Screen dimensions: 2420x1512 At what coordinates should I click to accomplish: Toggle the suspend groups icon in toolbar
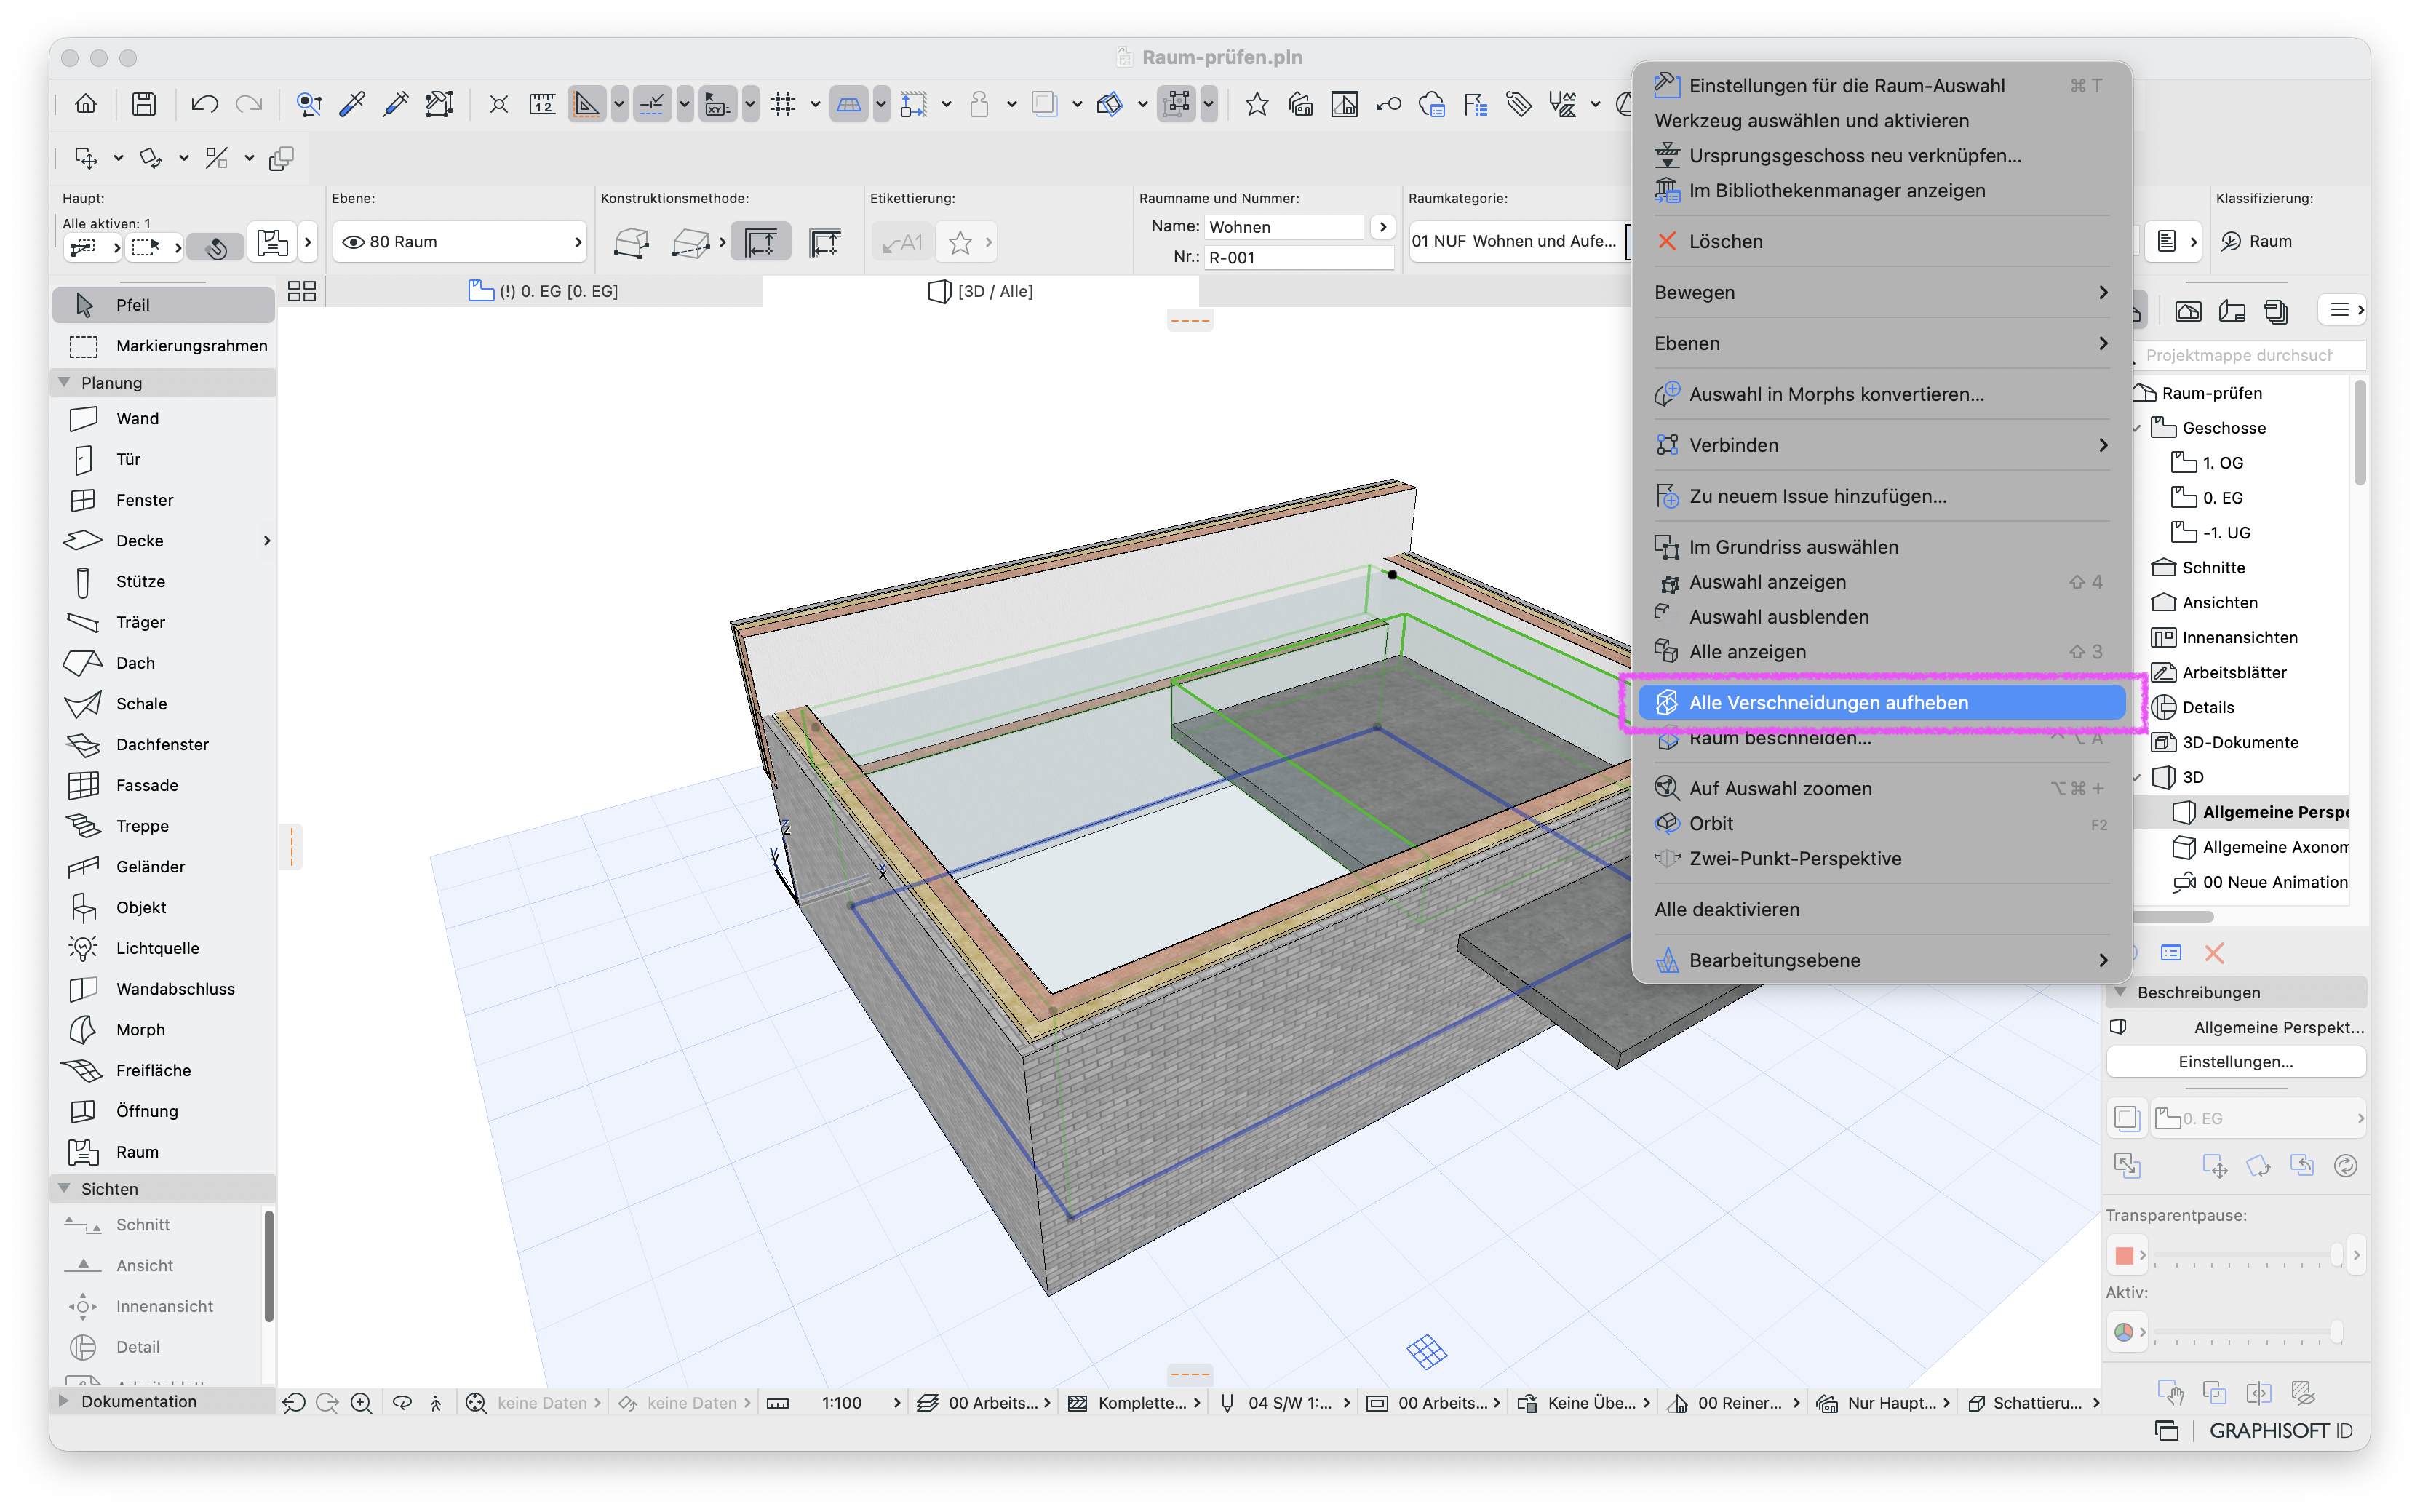pyautogui.click(x=1177, y=104)
